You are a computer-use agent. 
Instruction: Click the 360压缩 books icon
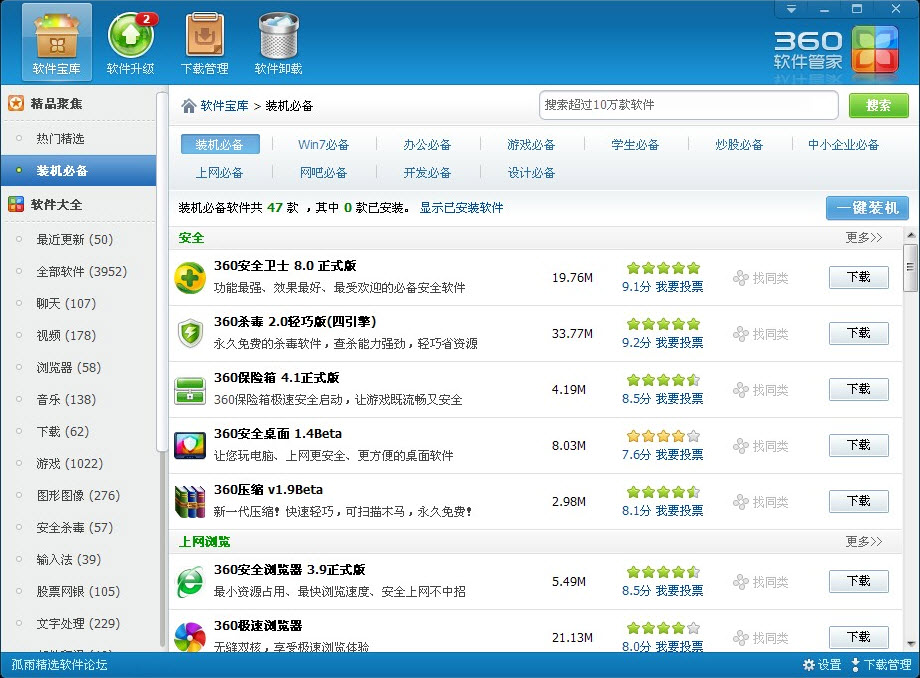[190, 501]
